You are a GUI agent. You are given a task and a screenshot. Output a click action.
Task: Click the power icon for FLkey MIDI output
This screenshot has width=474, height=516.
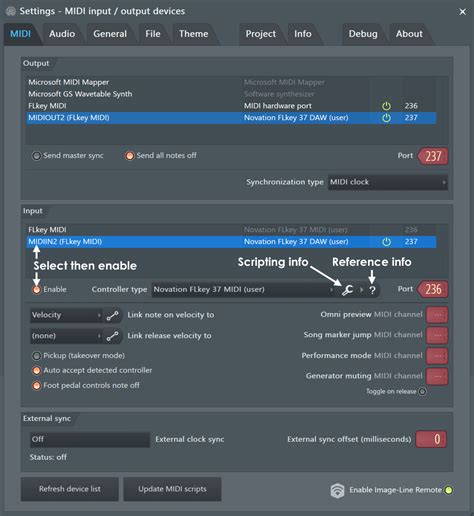386,106
